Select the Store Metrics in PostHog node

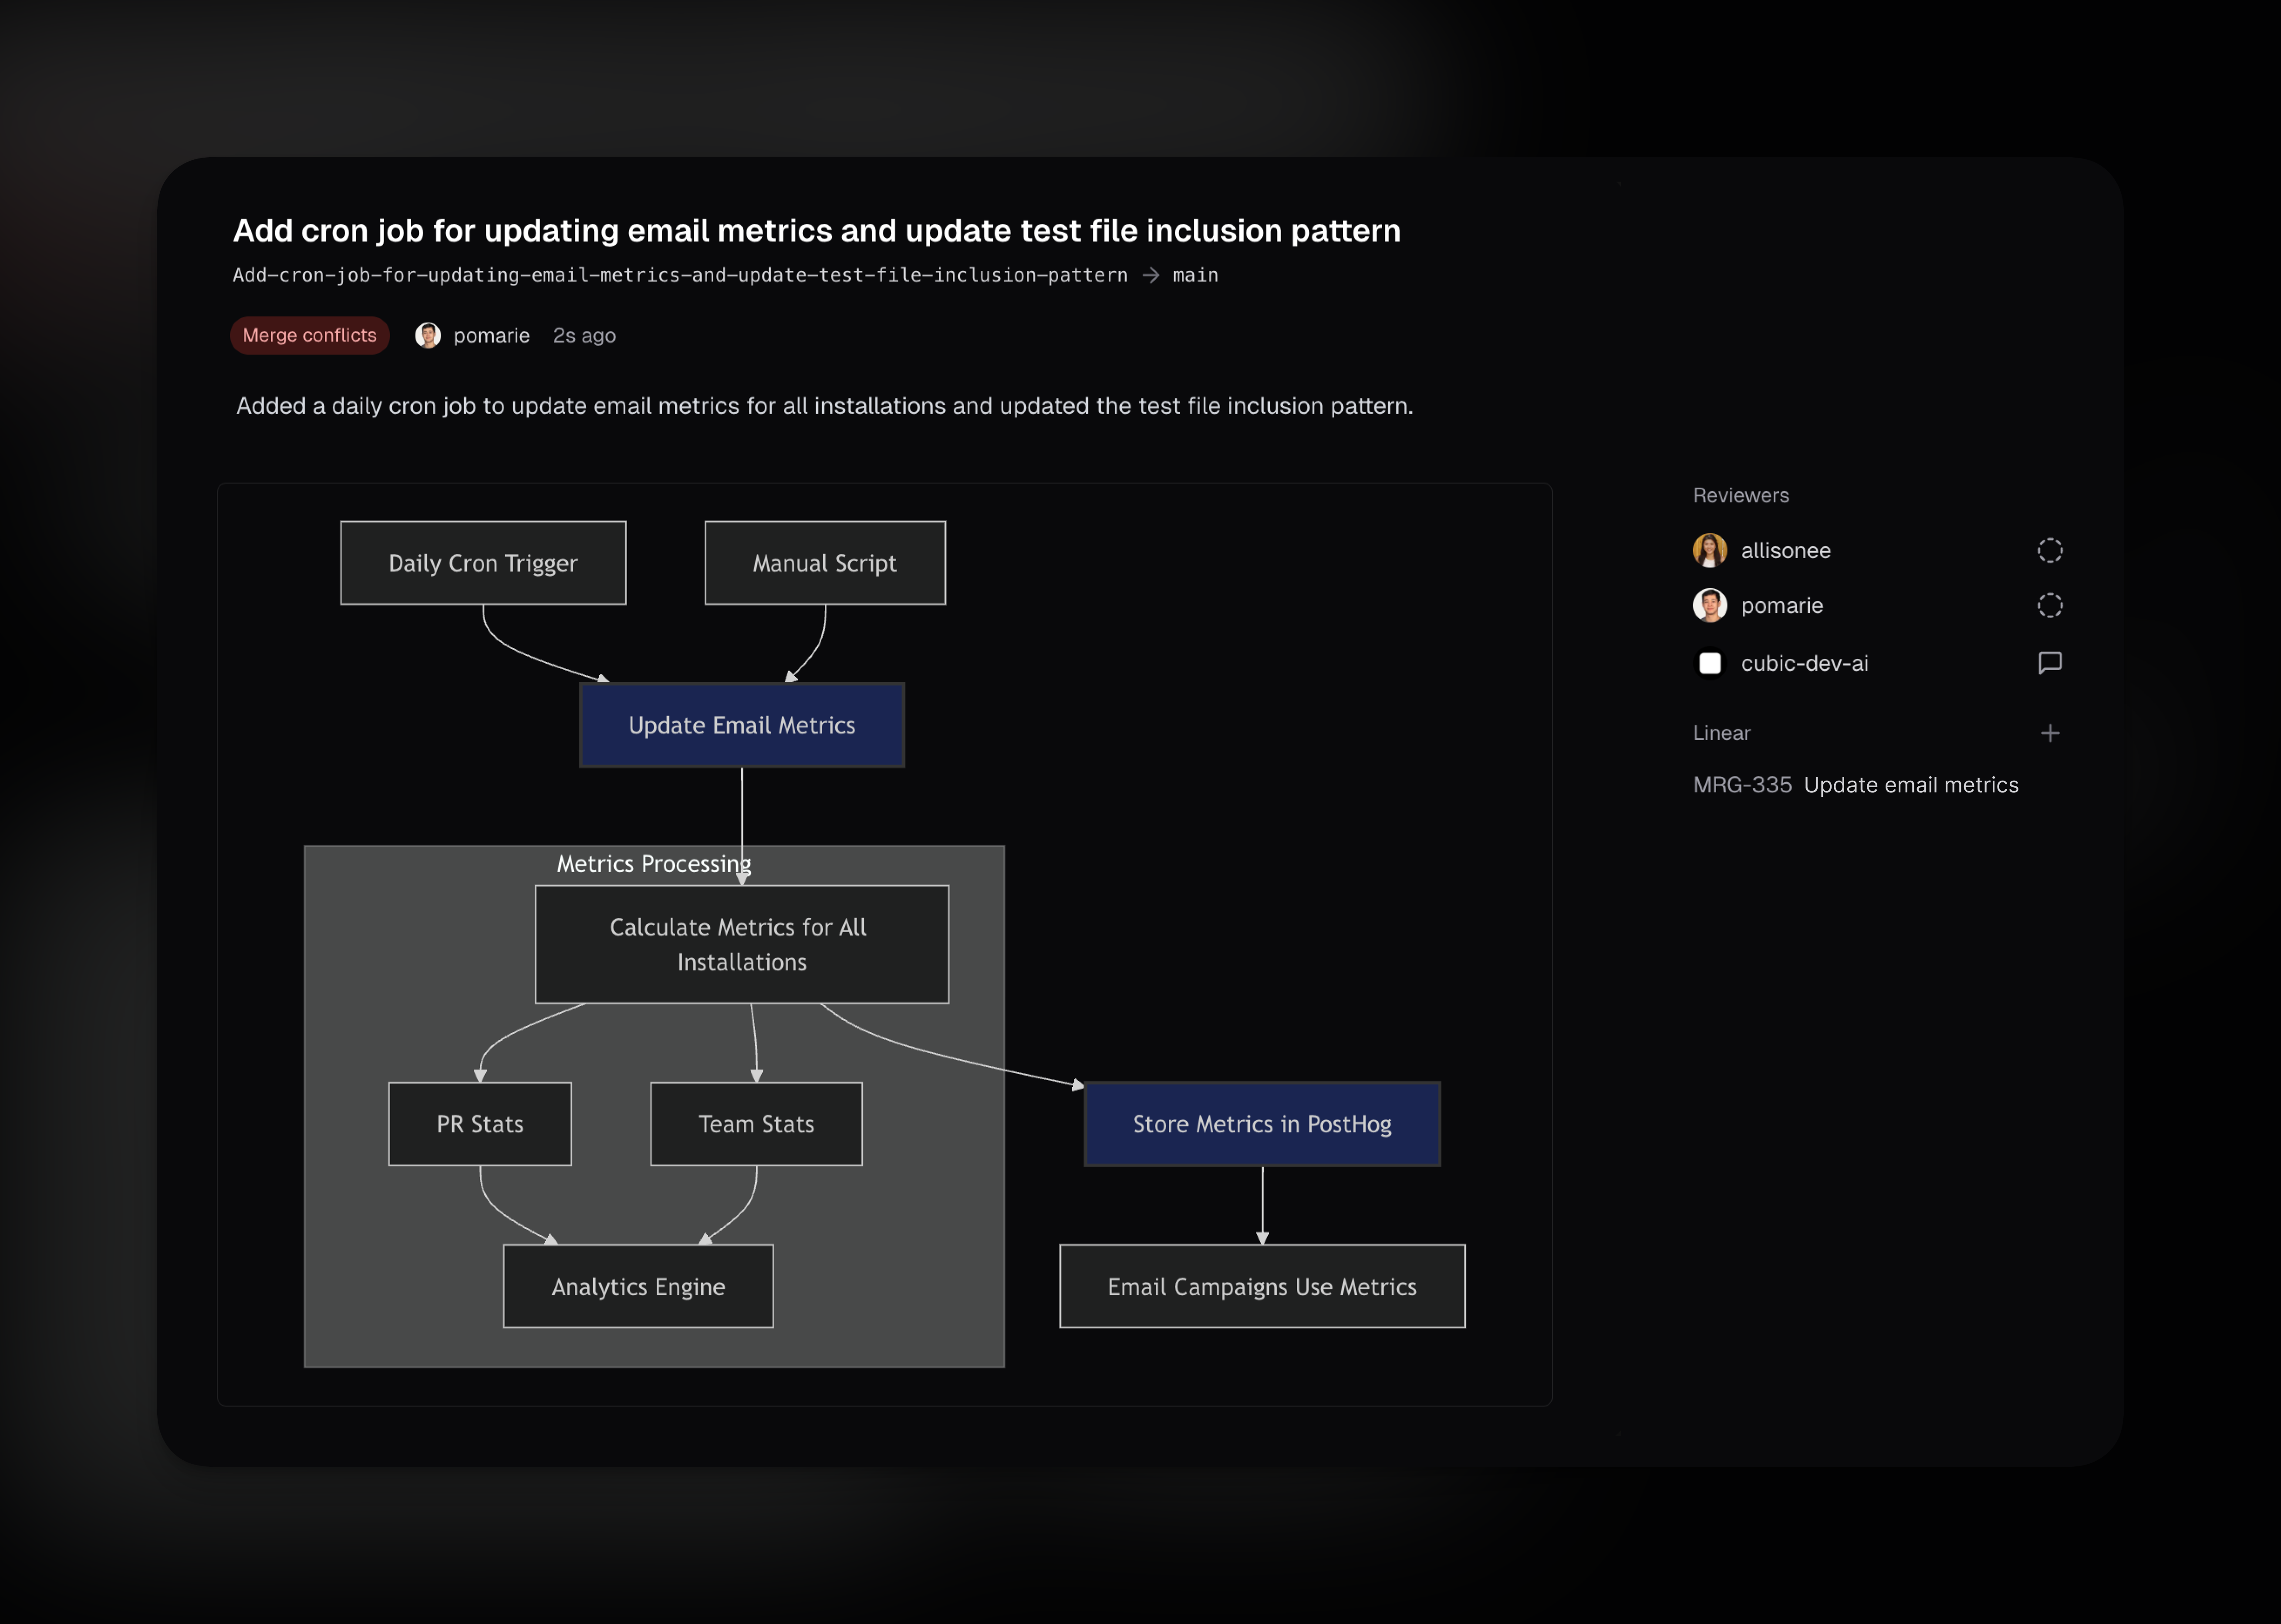[1262, 1124]
